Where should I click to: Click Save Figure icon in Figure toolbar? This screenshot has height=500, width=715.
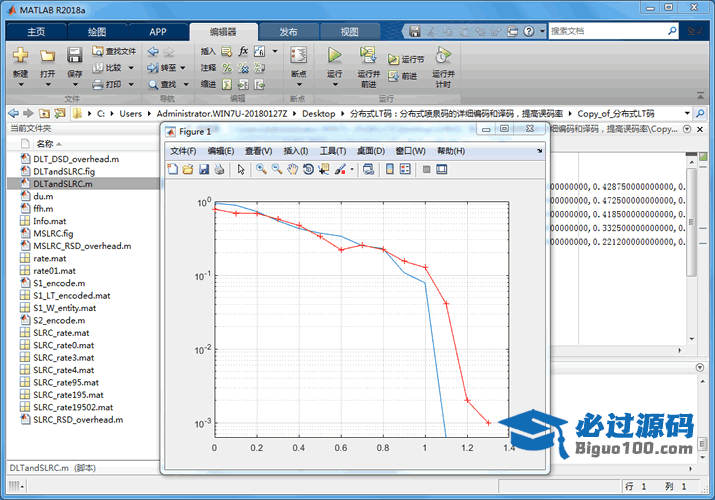[x=203, y=170]
